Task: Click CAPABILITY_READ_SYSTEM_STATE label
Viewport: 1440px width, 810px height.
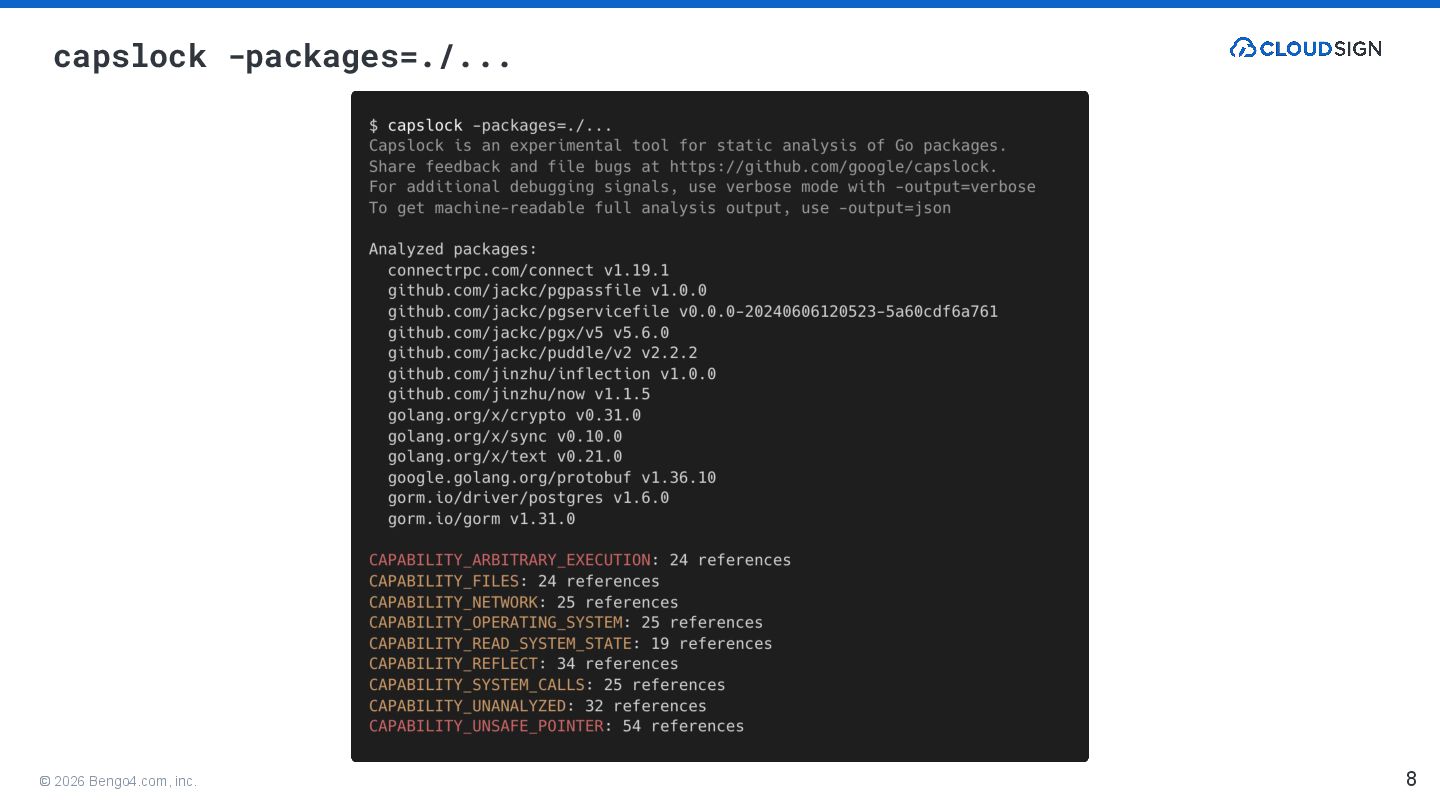Action: tap(500, 644)
